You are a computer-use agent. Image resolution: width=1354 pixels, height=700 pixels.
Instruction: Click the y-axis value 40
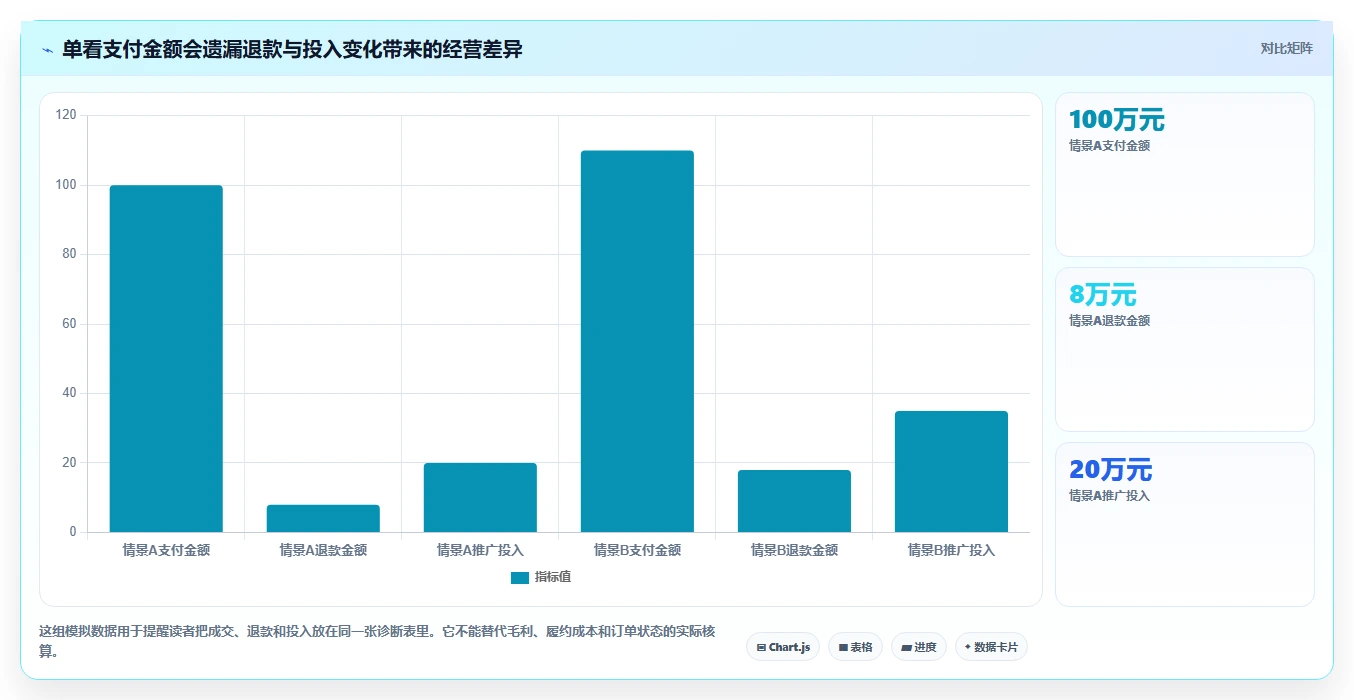click(69, 393)
